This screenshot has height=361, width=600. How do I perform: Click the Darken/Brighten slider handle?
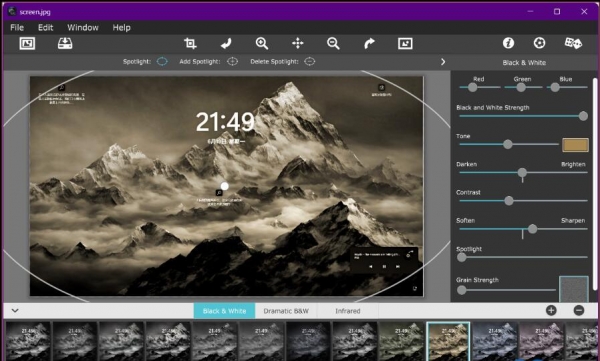522,173
